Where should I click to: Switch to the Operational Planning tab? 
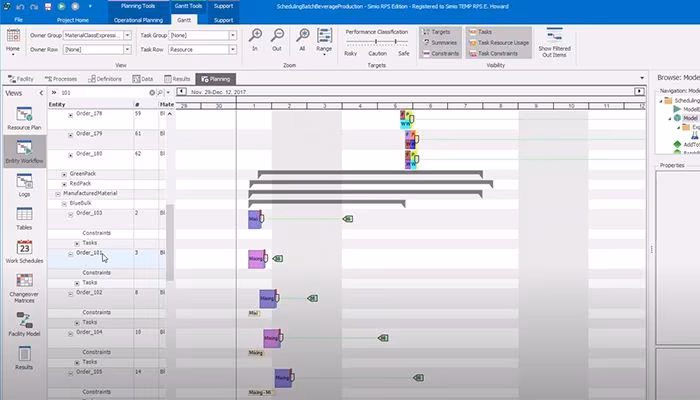tap(138, 20)
